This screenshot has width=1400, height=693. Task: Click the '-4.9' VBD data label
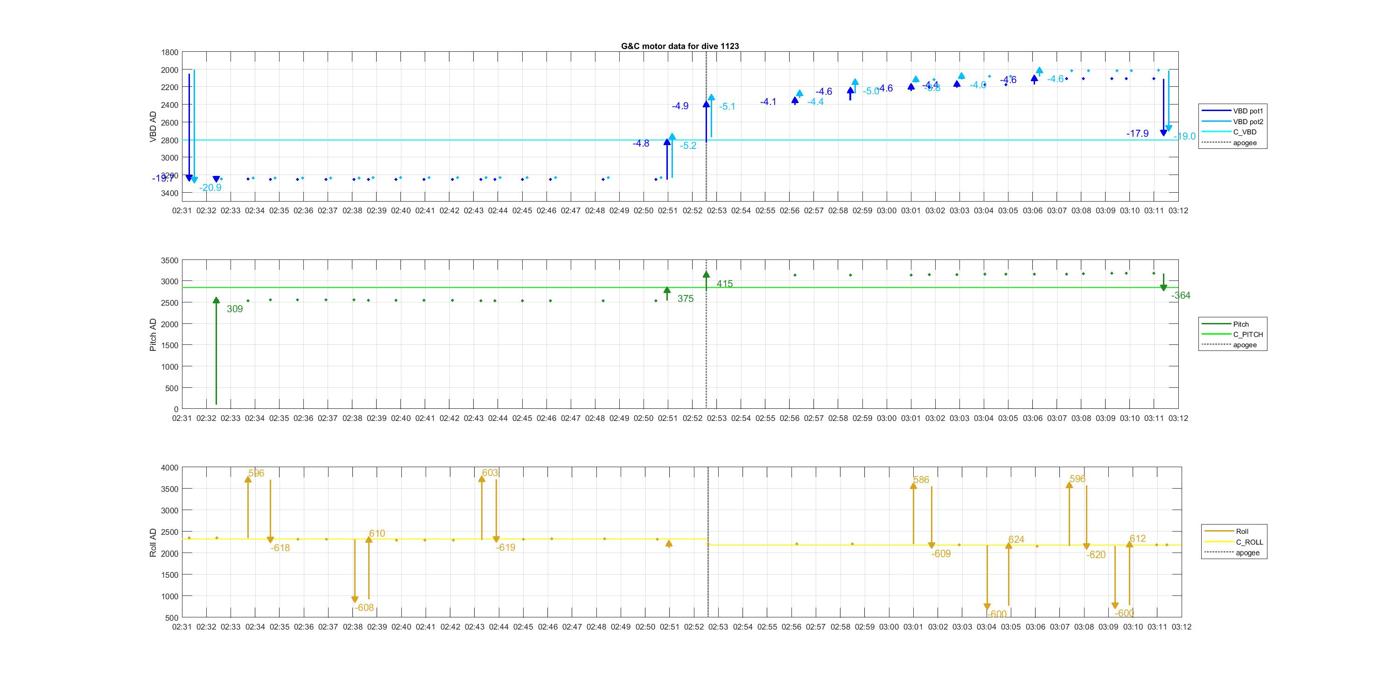pos(680,106)
